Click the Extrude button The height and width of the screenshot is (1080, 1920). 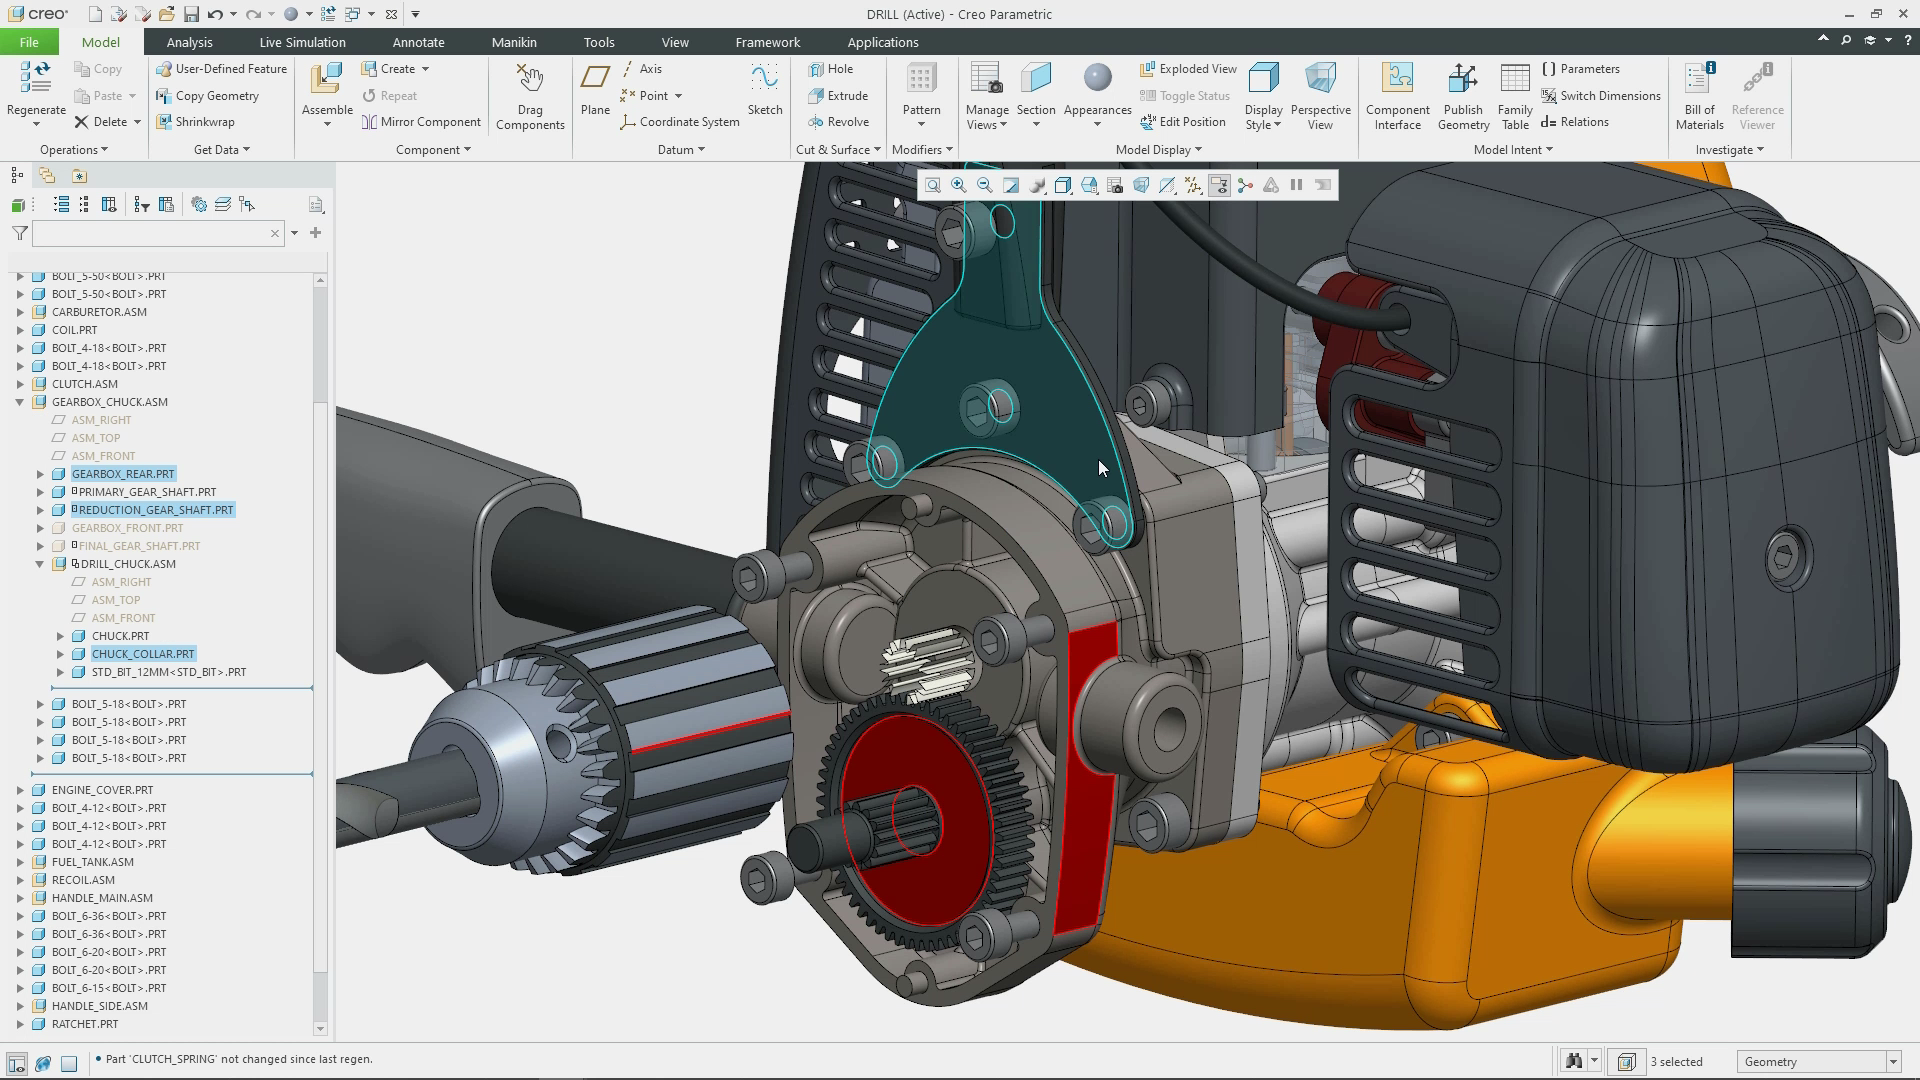tap(838, 96)
